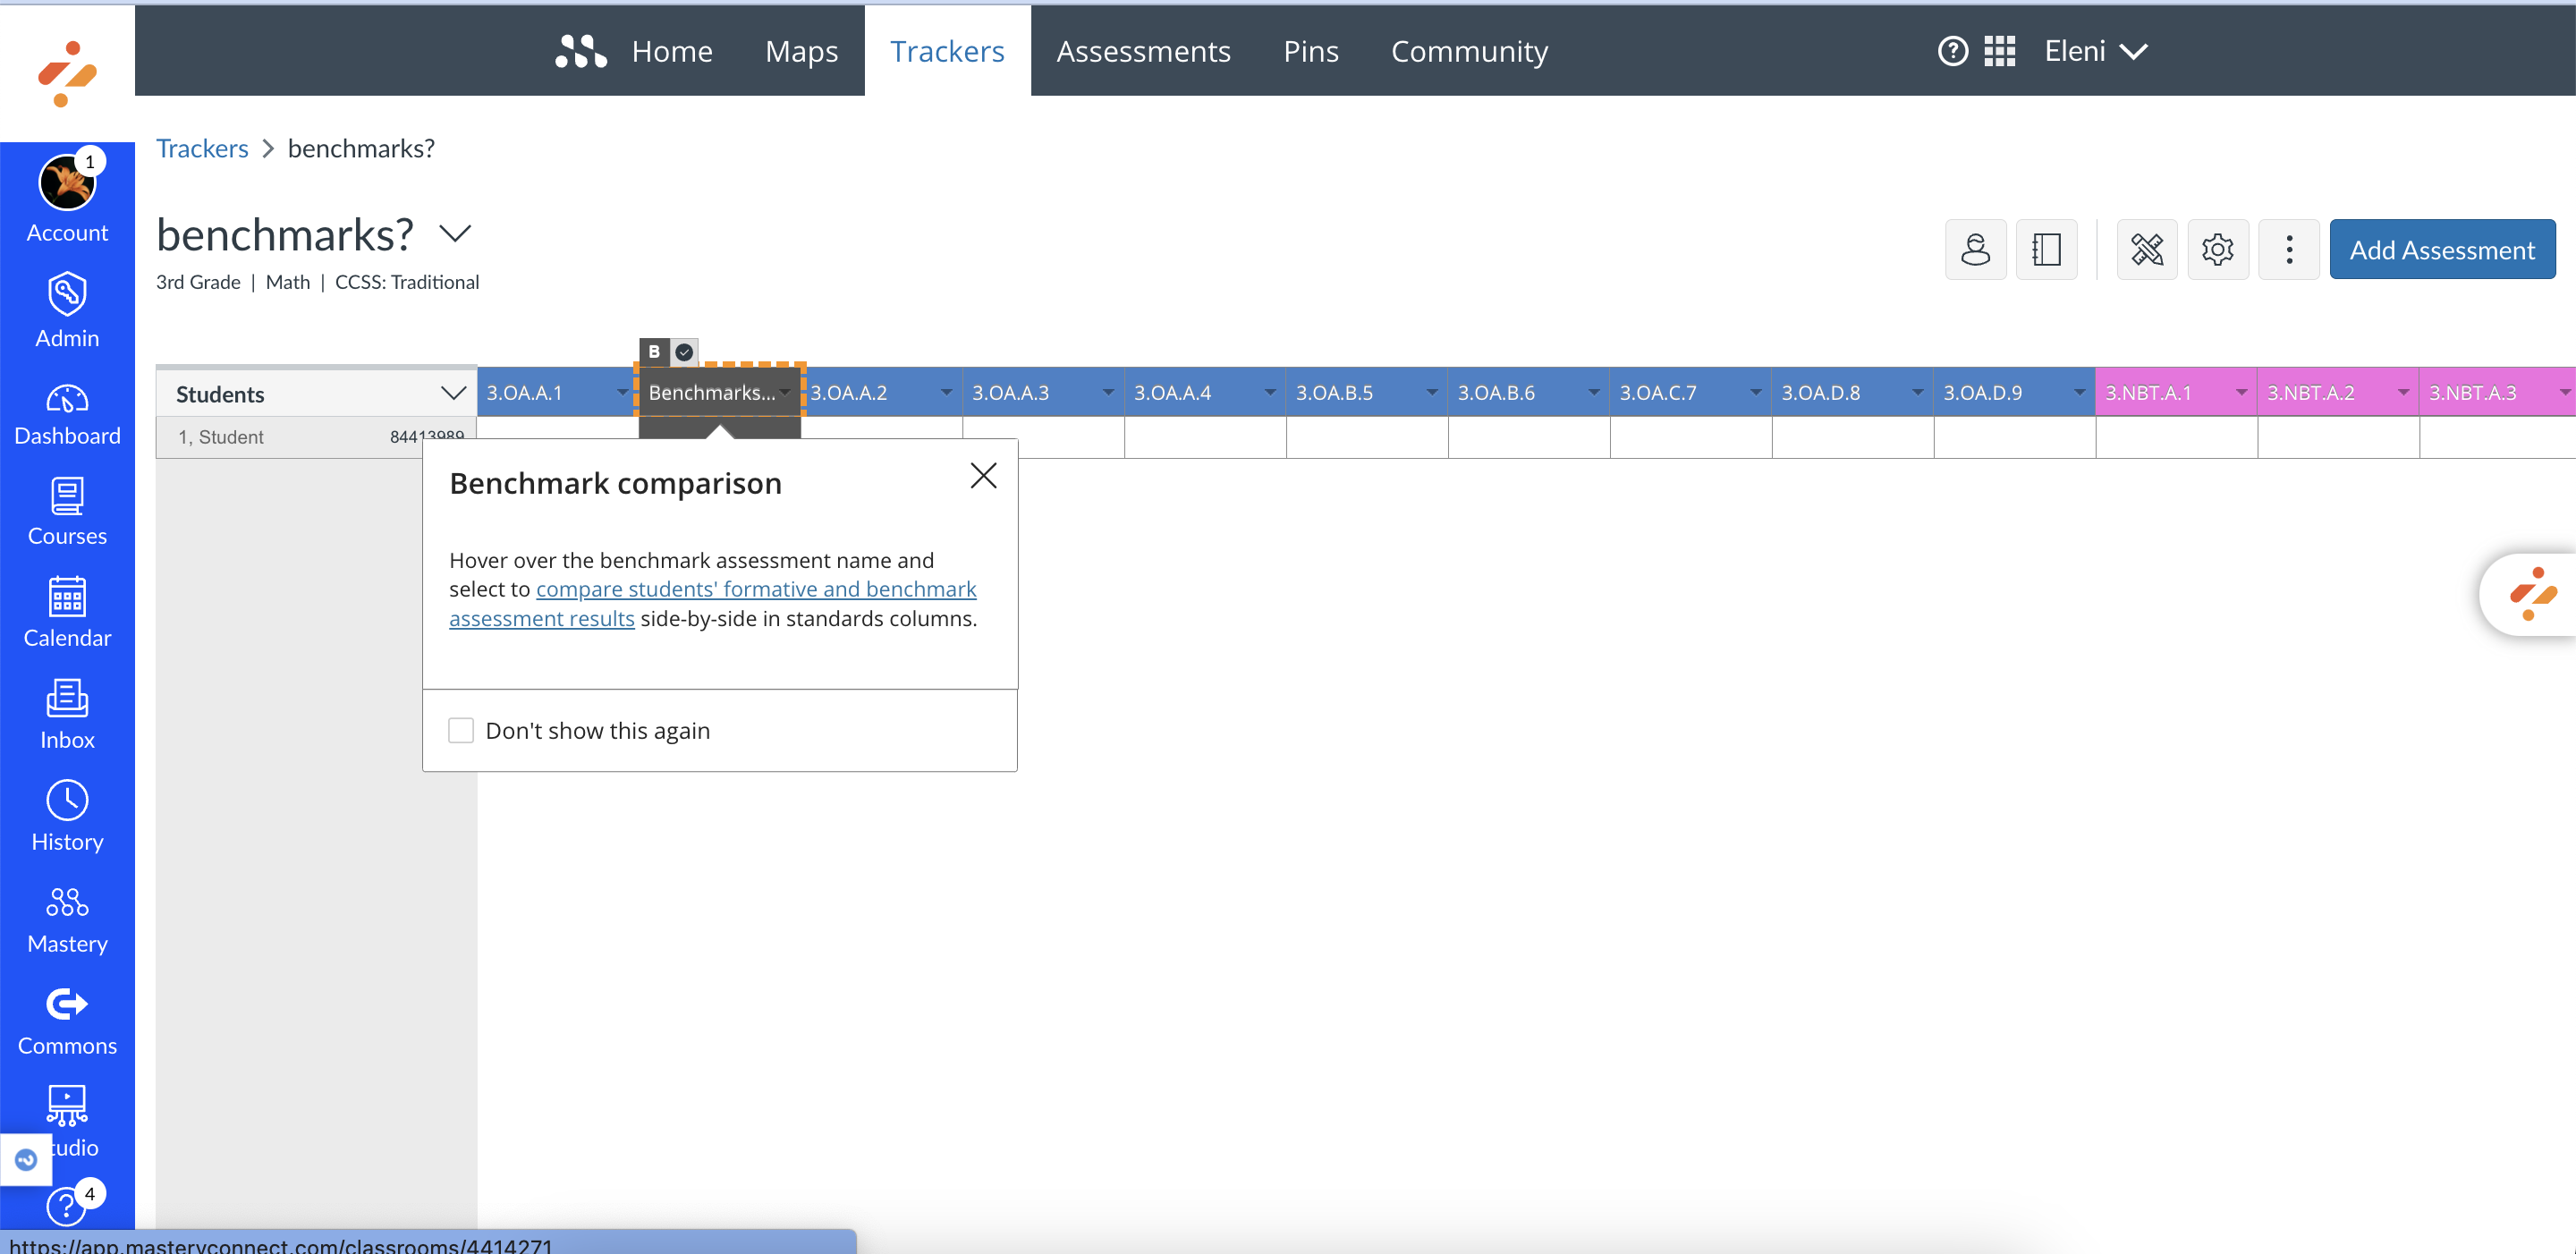Open the Courses book icon
This screenshot has width=2576, height=1254.
tap(67, 496)
